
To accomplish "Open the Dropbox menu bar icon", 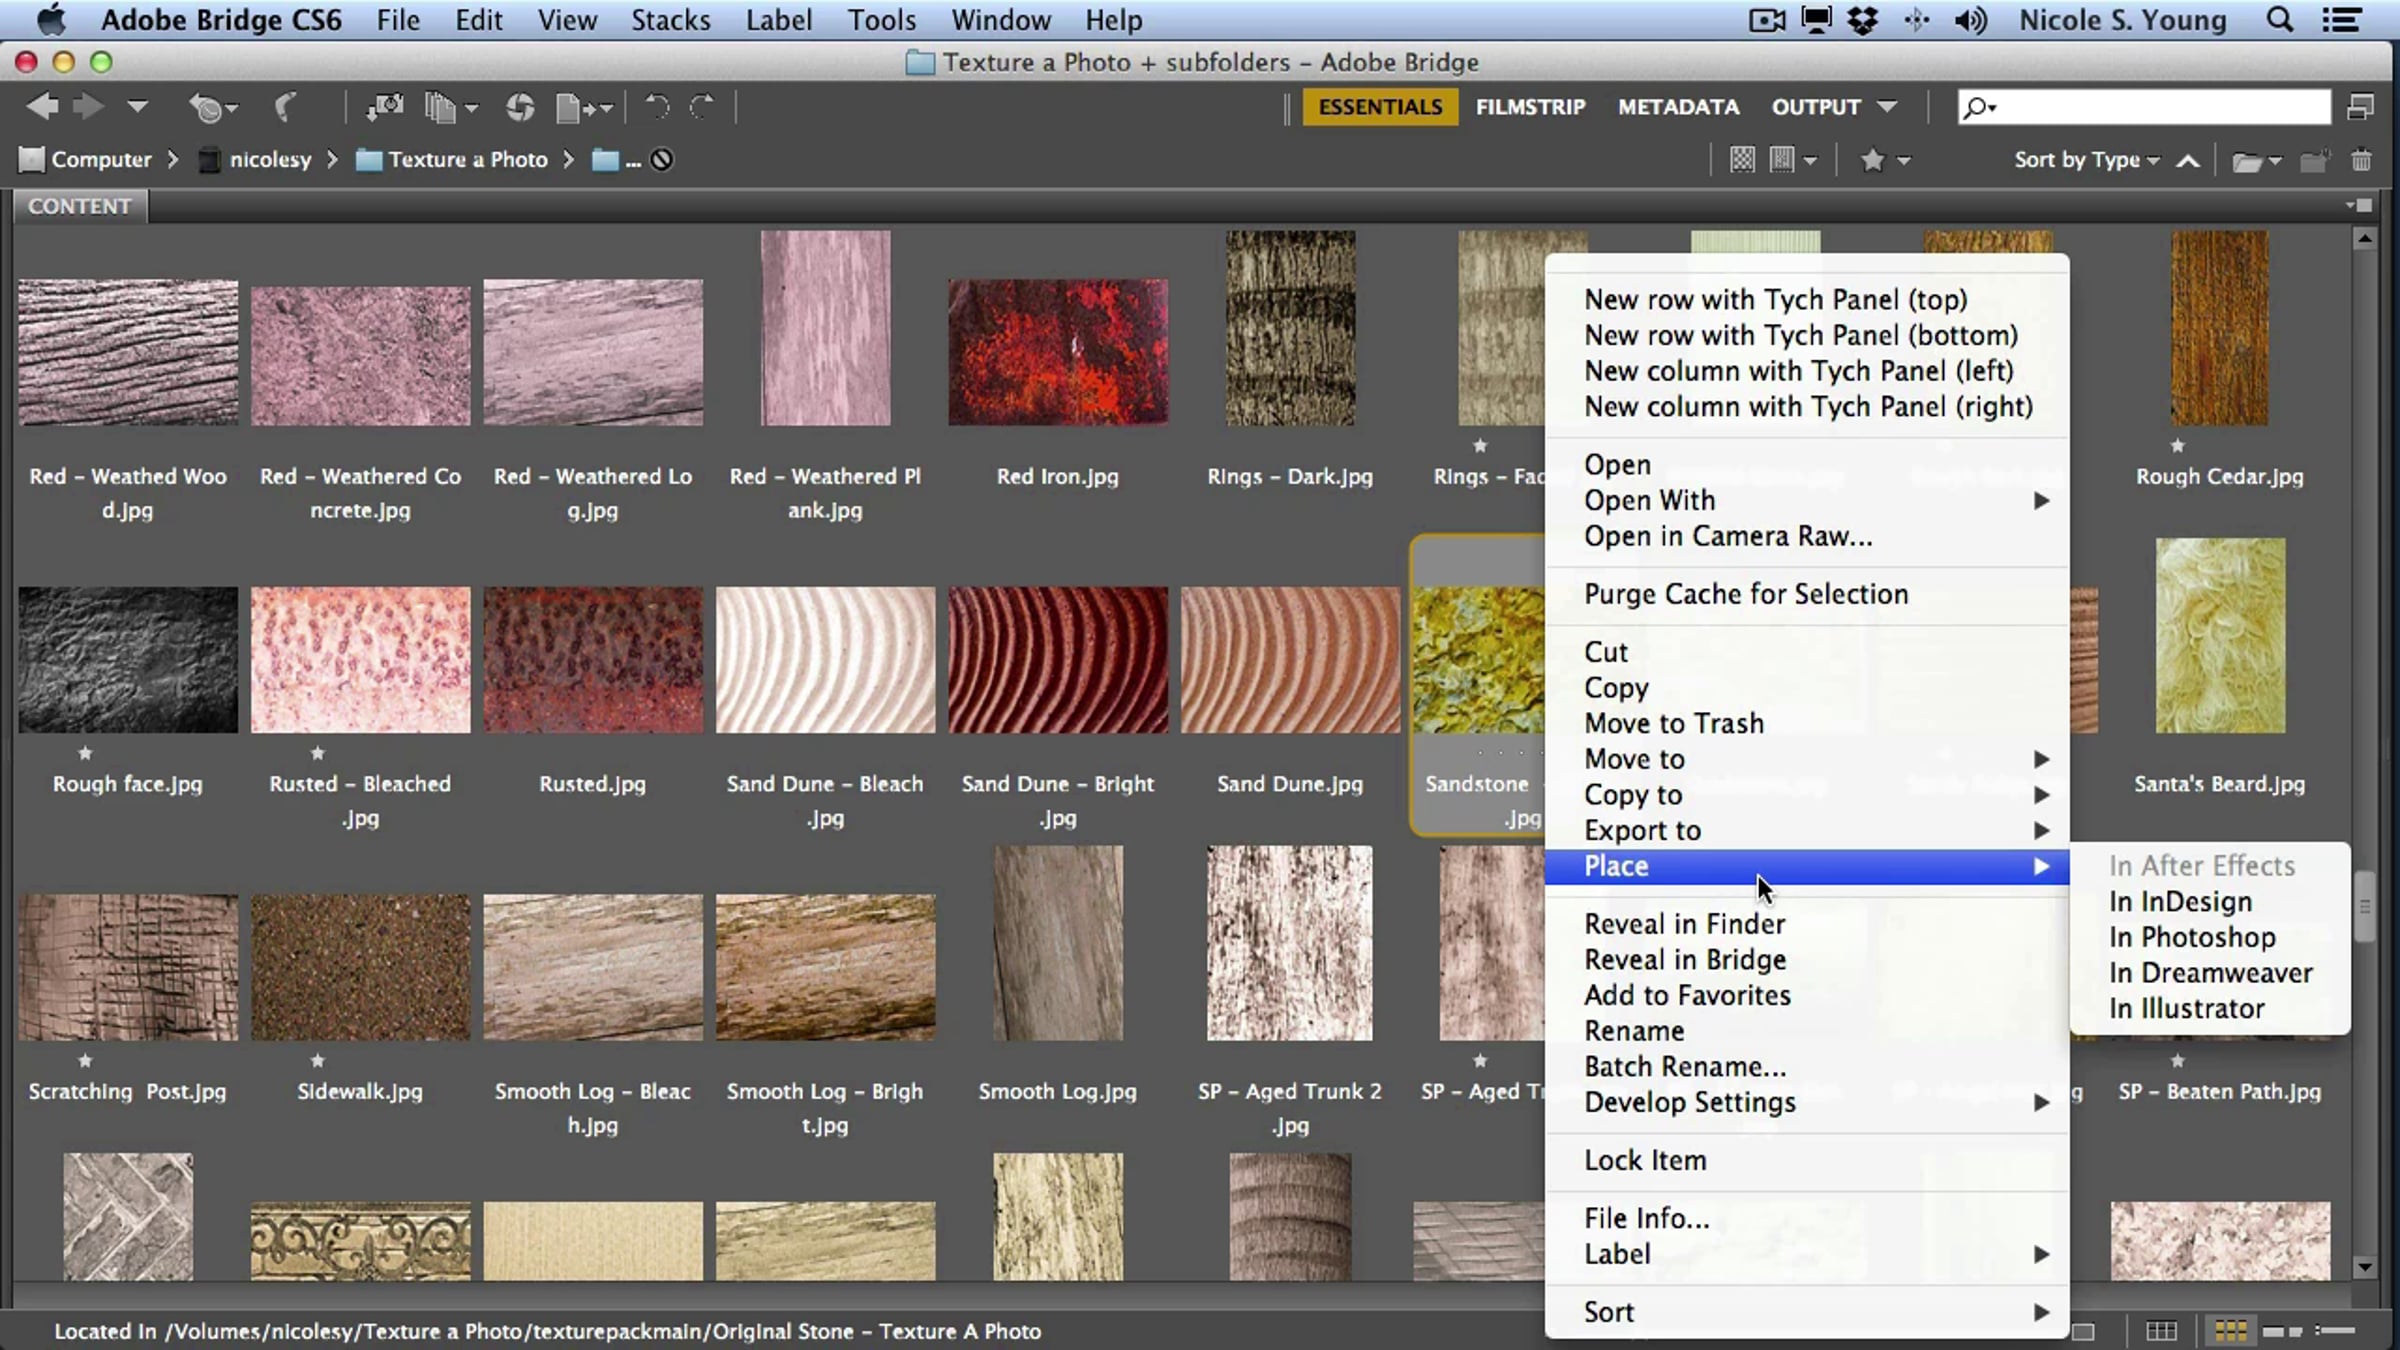I will pyautogui.click(x=1862, y=20).
